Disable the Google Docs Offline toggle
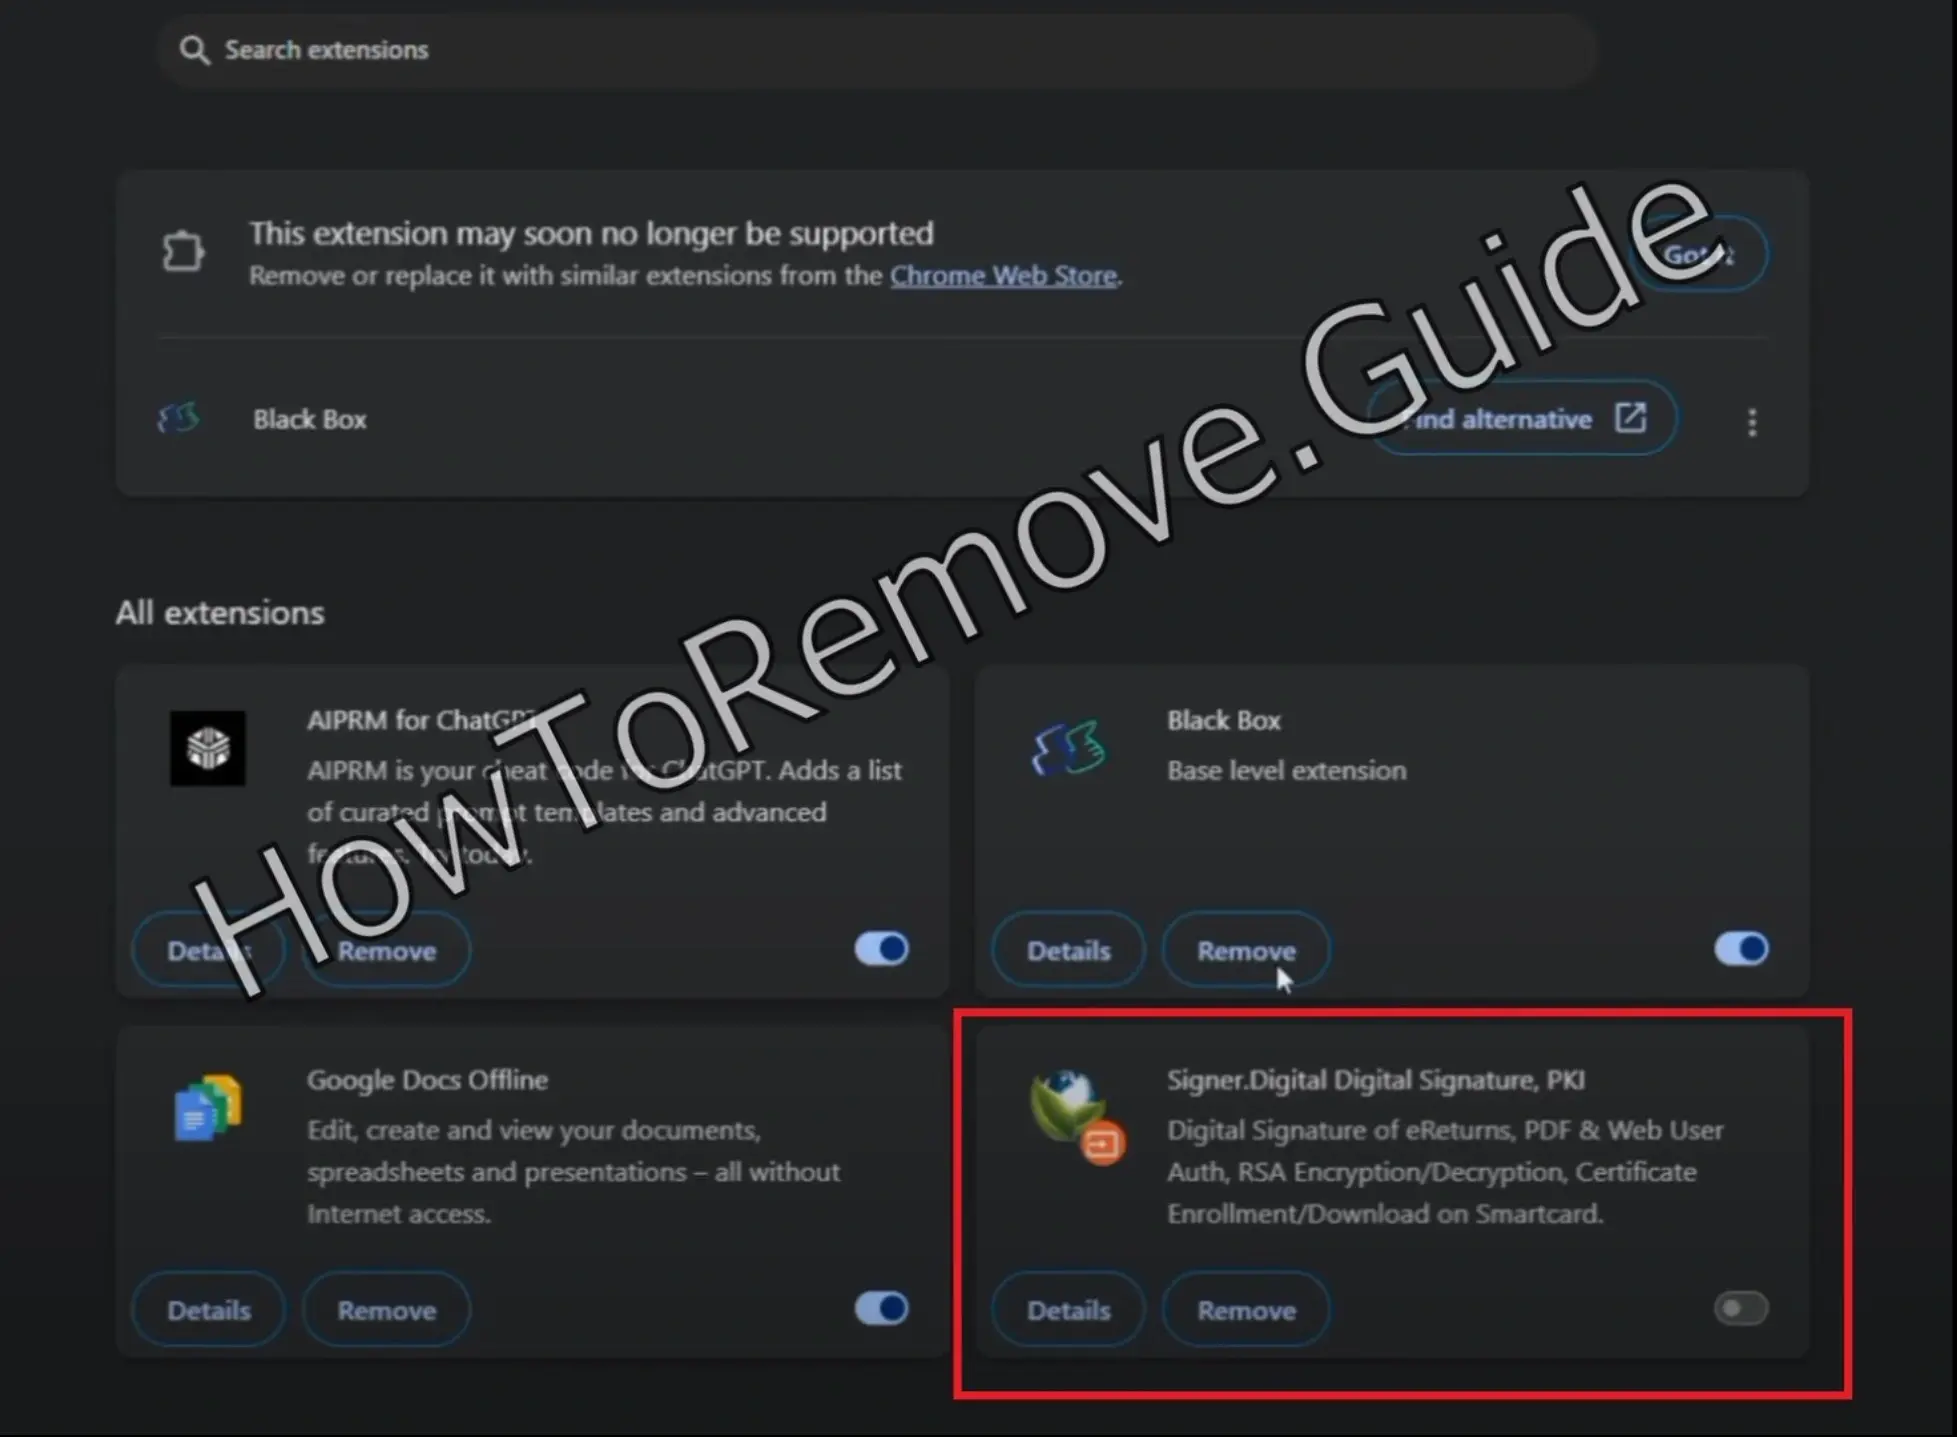This screenshot has height=1437, width=1957. tap(881, 1308)
